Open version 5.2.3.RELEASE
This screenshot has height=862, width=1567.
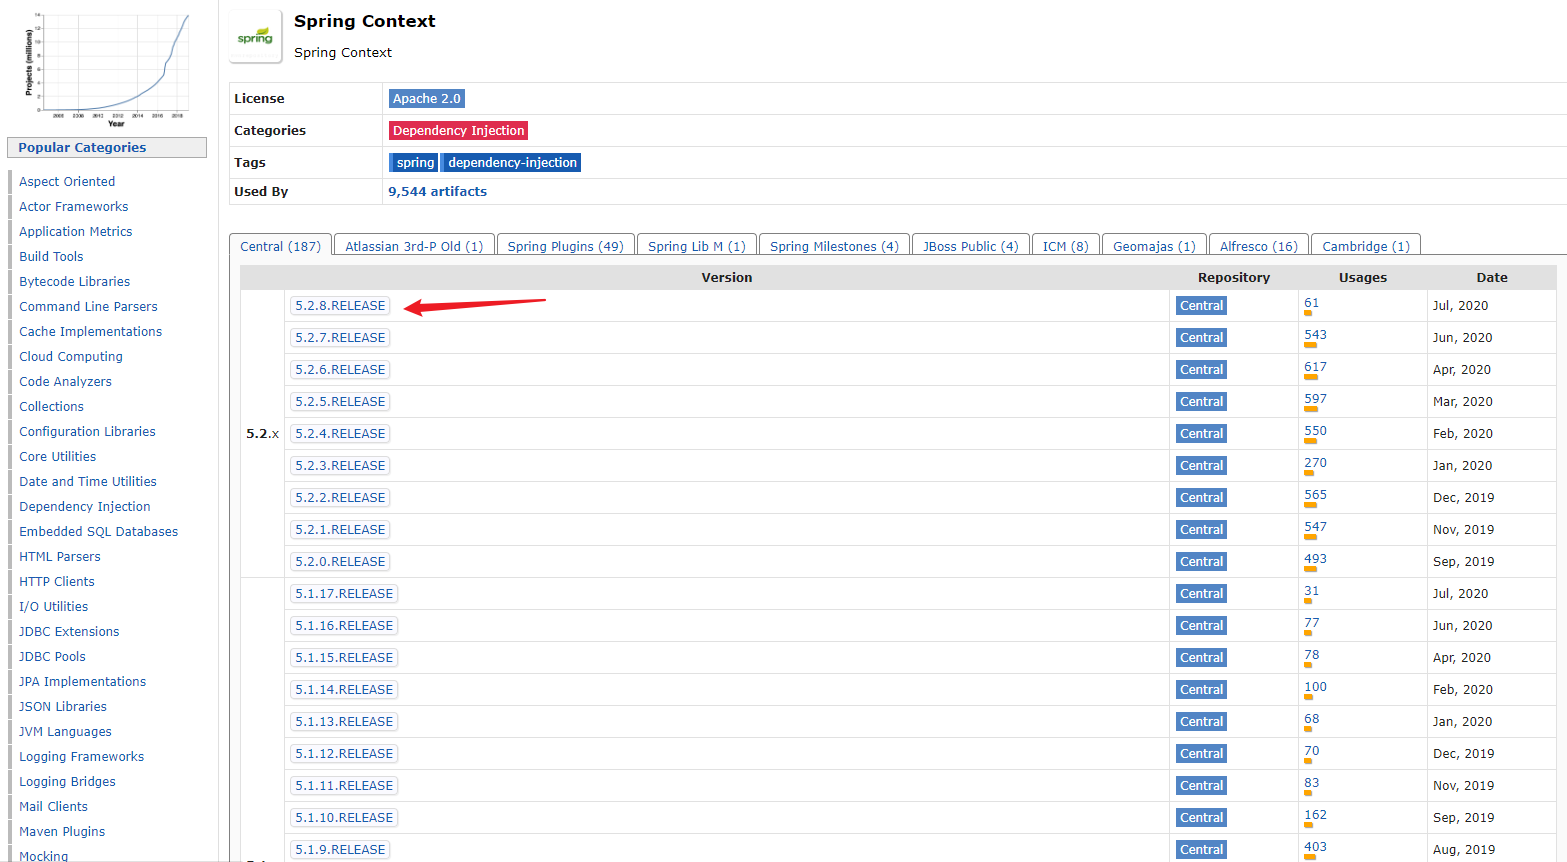click(340, 466)
